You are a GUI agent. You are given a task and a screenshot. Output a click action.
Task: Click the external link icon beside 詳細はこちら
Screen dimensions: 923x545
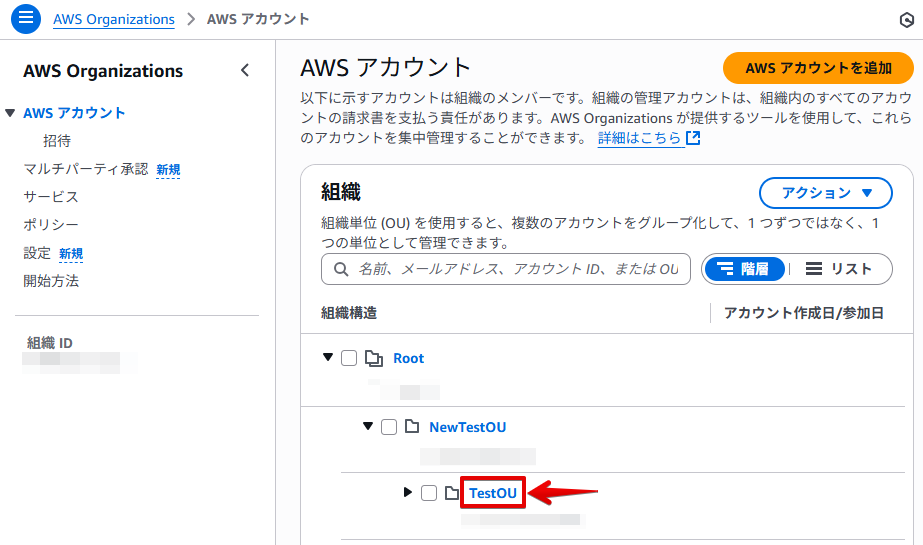(693, 138)
